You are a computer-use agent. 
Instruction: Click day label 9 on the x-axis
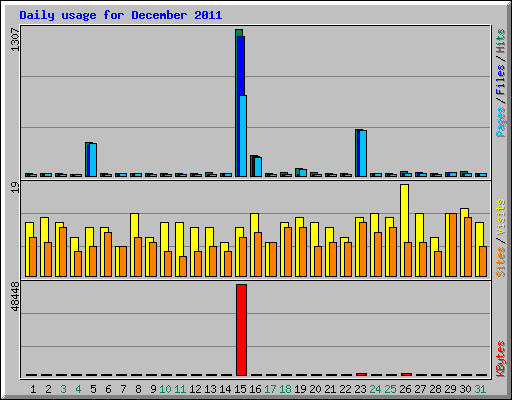pos(153,389)
